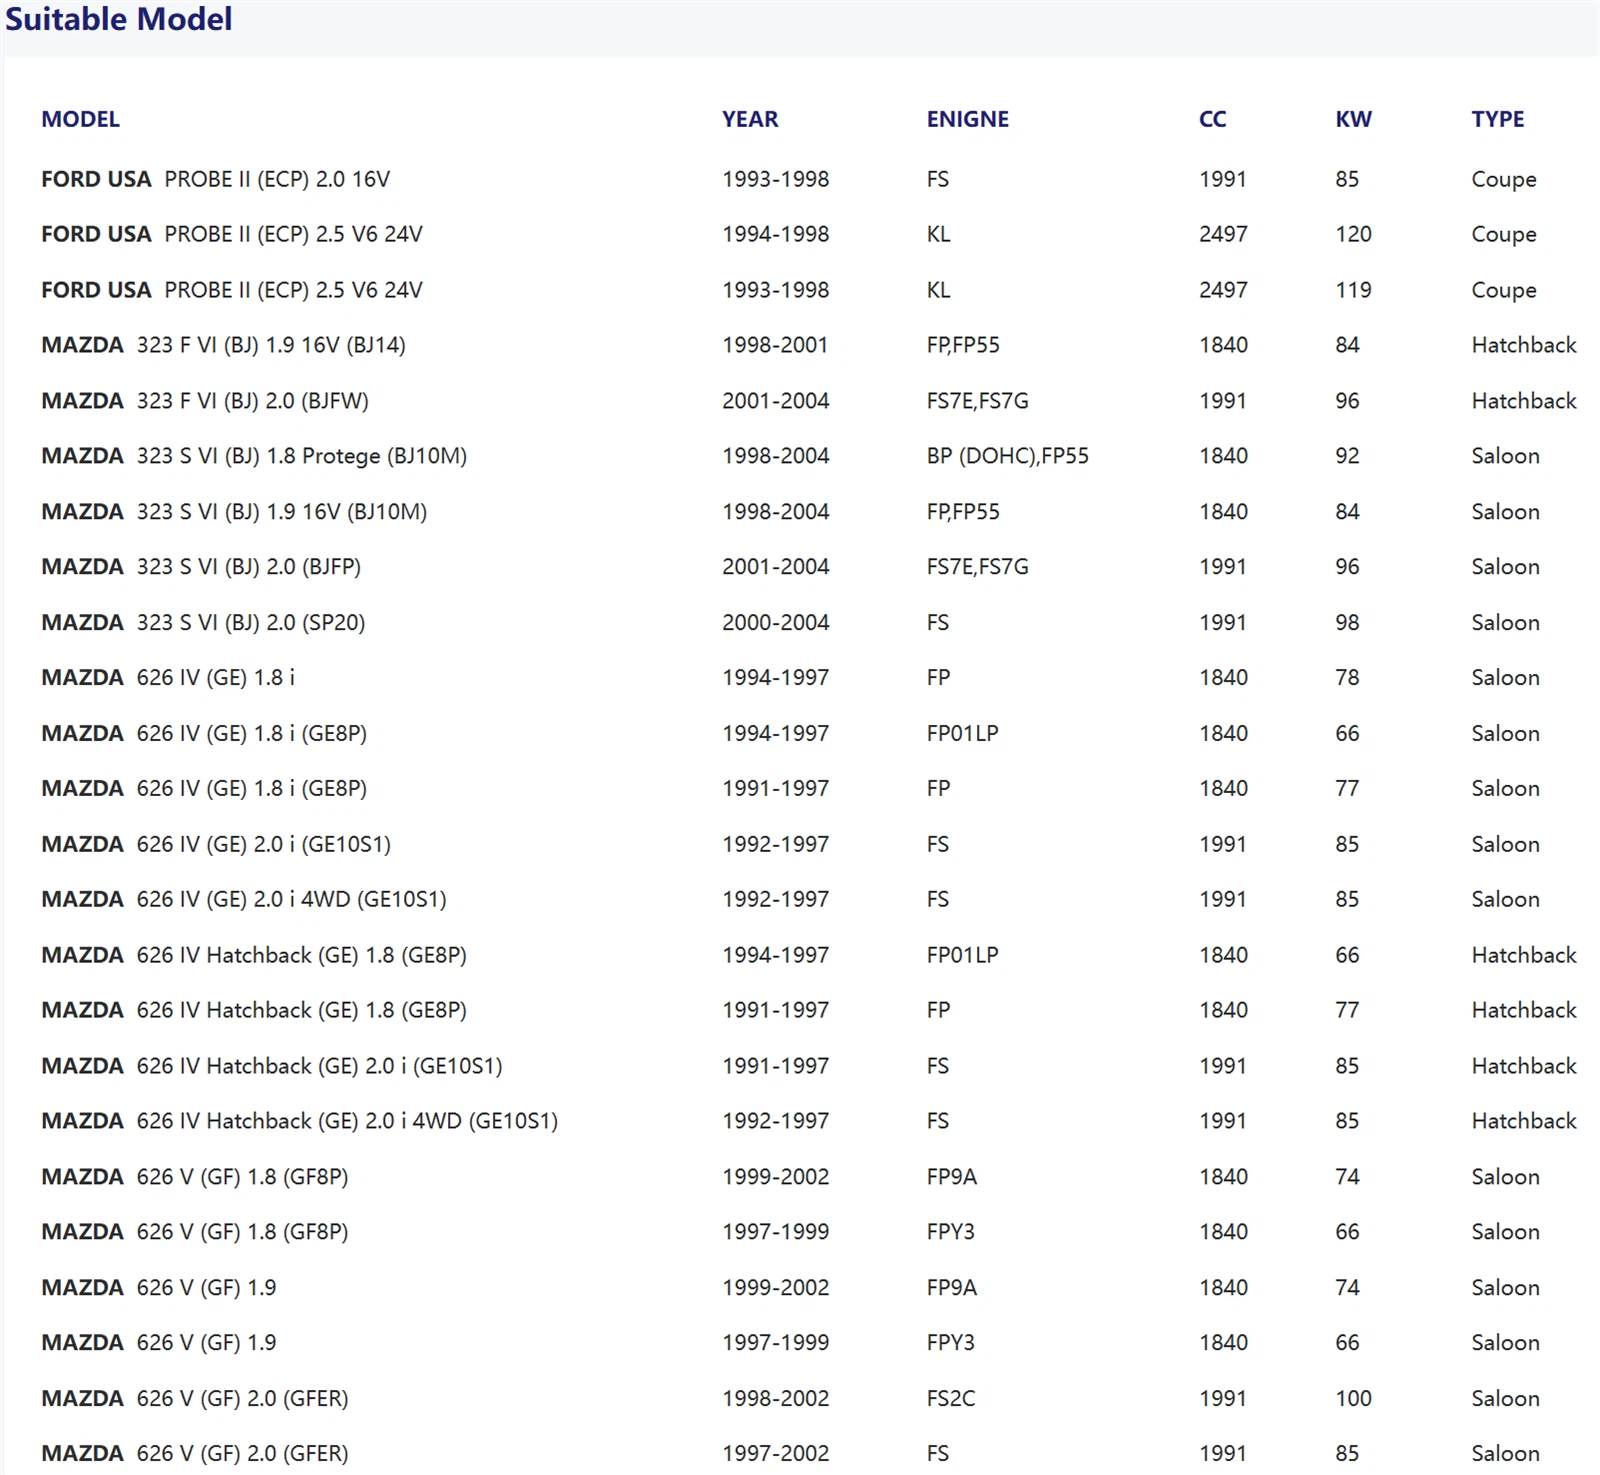Screen dimensions: 1600x1475
Task: Click the Suitable Model heading
Action: (119, 19)
